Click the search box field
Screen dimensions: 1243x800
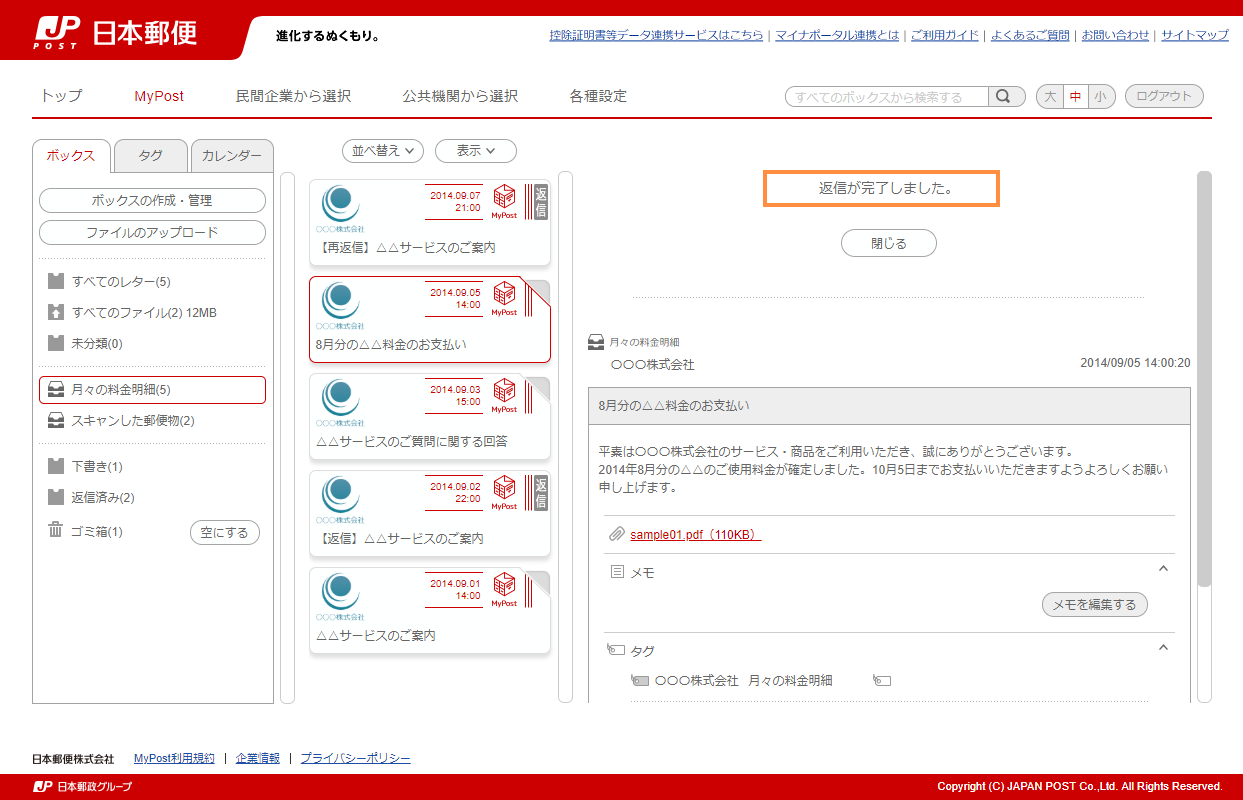pos(887,97)
